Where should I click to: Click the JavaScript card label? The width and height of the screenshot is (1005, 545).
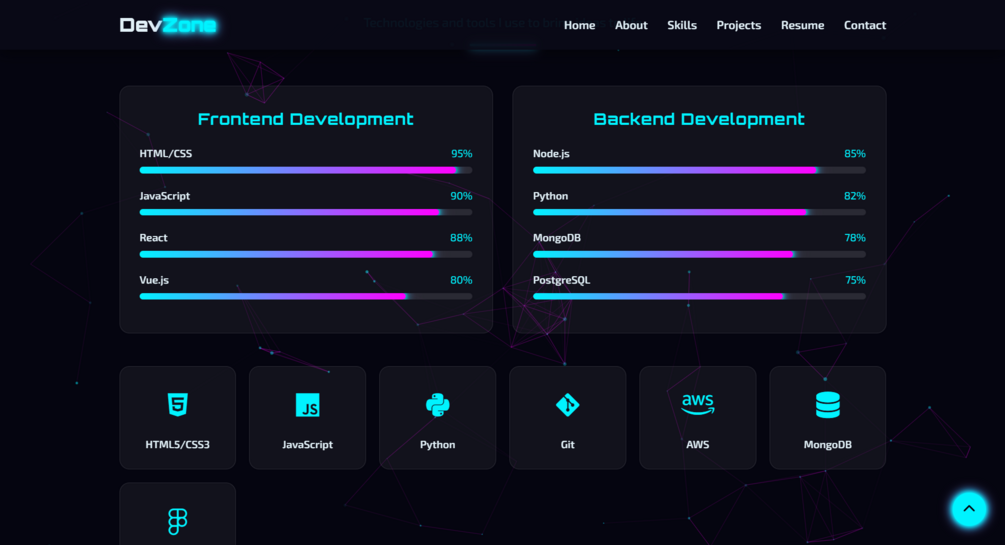coord(308,444)
